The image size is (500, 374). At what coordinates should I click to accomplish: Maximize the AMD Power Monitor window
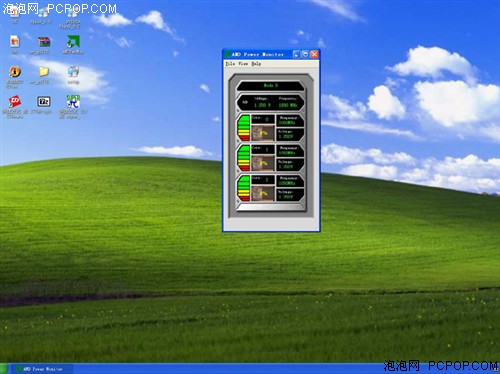click(305, 54)
